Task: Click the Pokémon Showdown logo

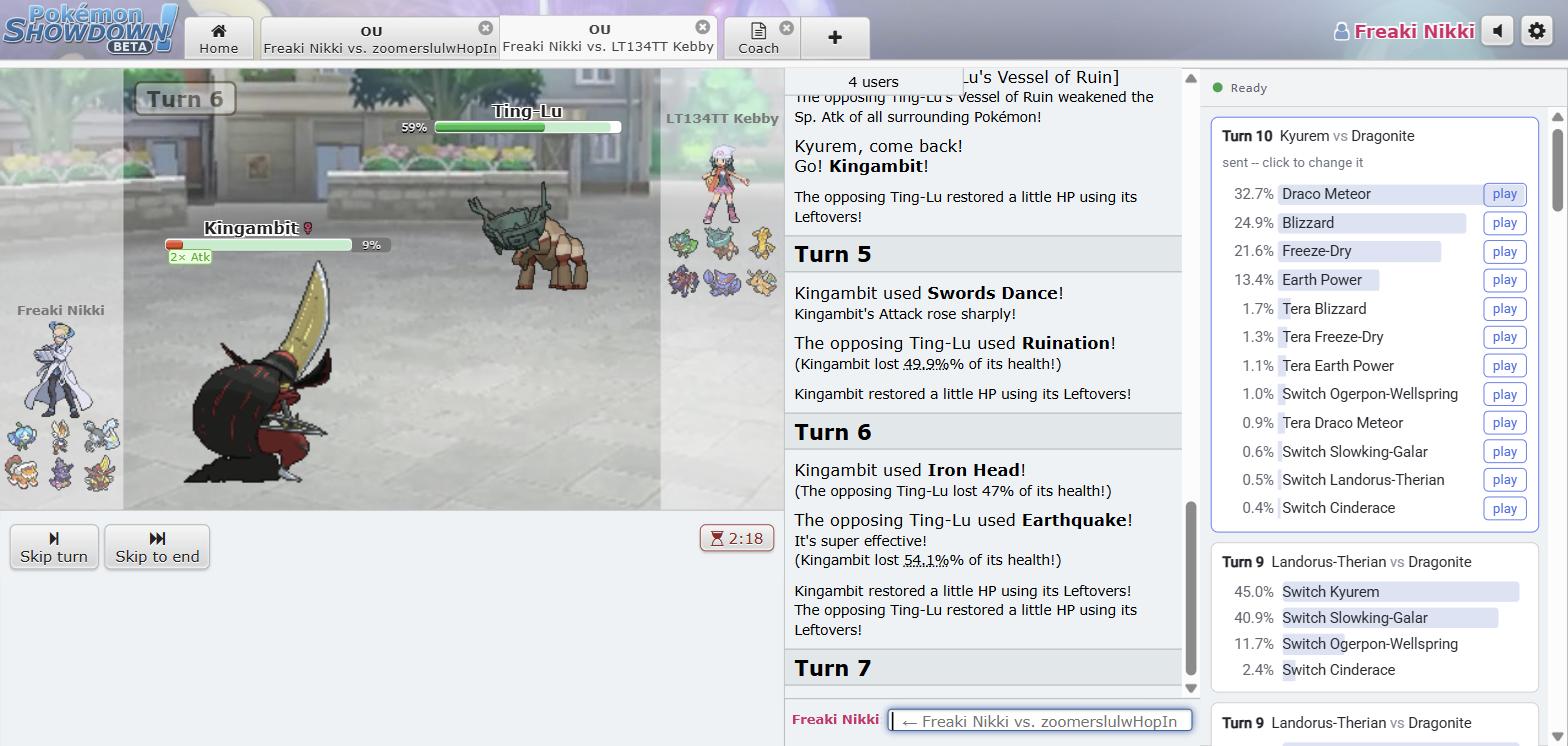Action: click(x=90, y=28)
